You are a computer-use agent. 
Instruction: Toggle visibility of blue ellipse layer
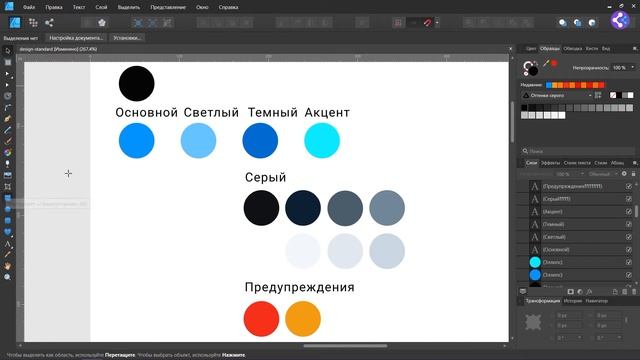click(629, 275)
